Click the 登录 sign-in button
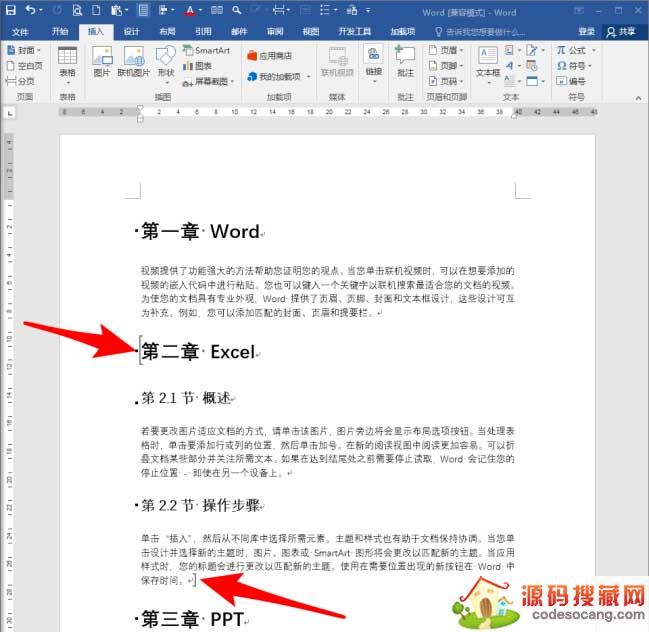Screen dimensions: 649x632 coord(586,31)
